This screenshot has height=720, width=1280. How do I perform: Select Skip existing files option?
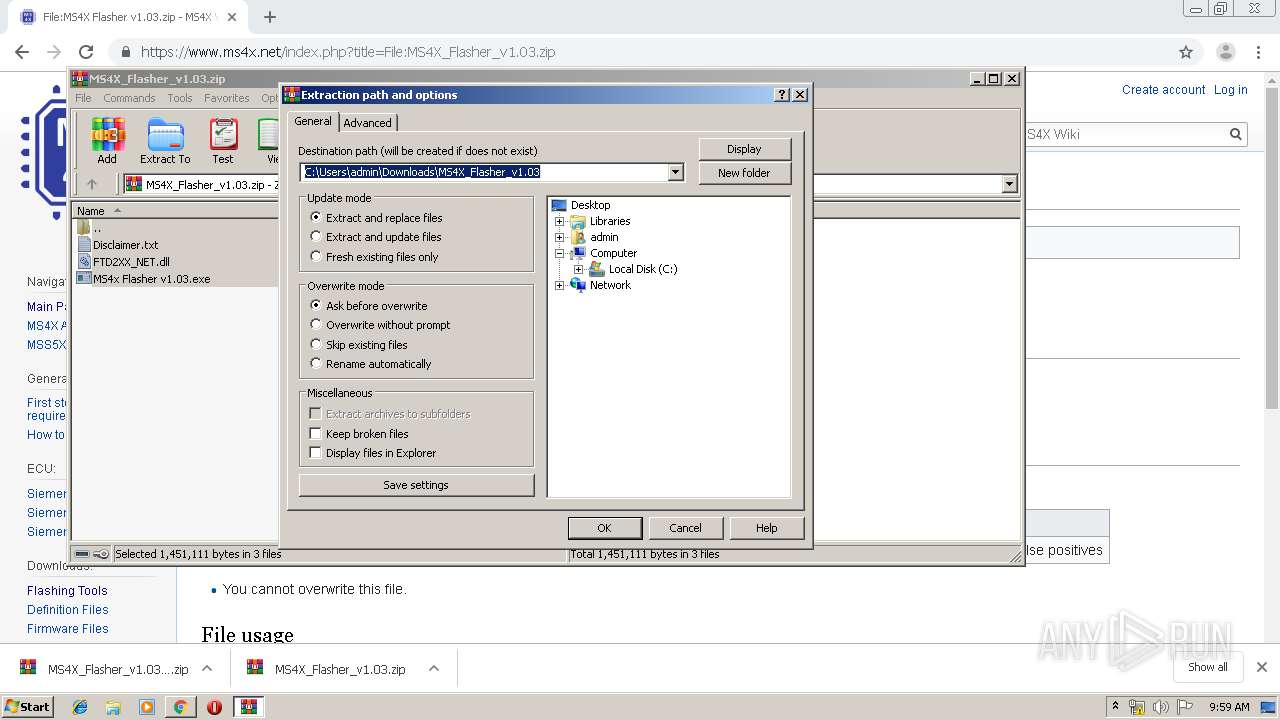359,345
